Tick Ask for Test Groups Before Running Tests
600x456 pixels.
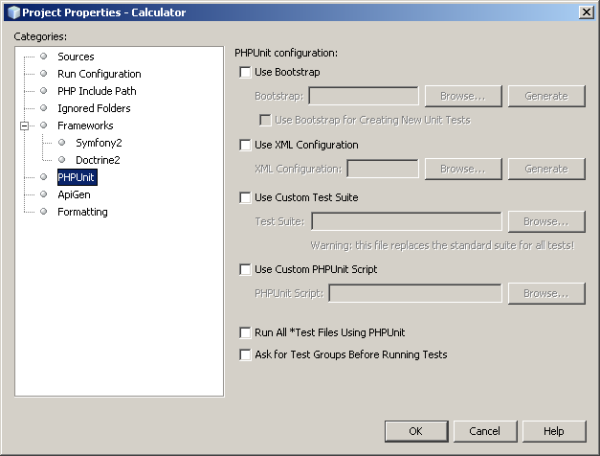pyautogui.click(x=246, y=355)
